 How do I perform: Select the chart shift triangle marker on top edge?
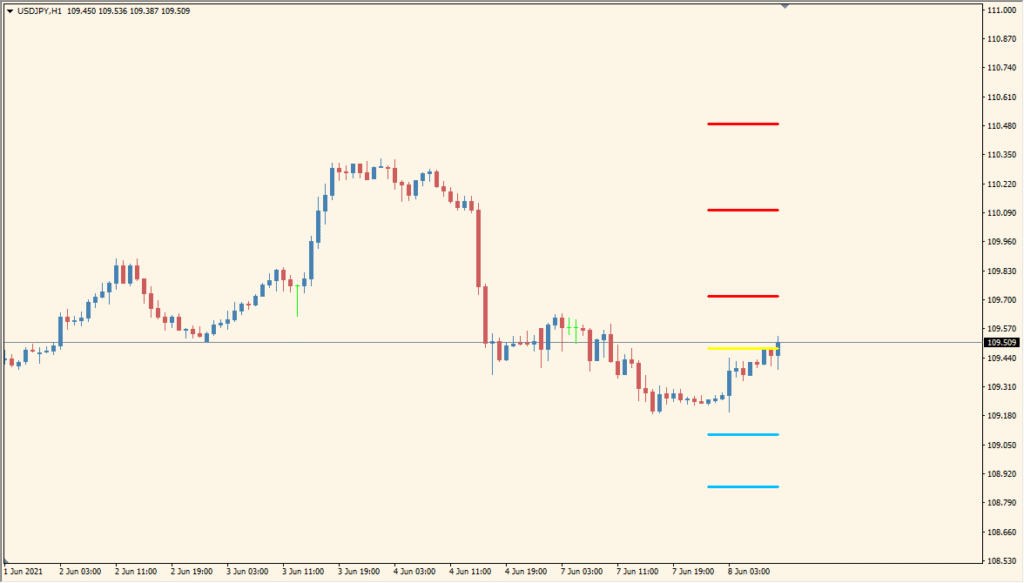click(x=785, y=6)
